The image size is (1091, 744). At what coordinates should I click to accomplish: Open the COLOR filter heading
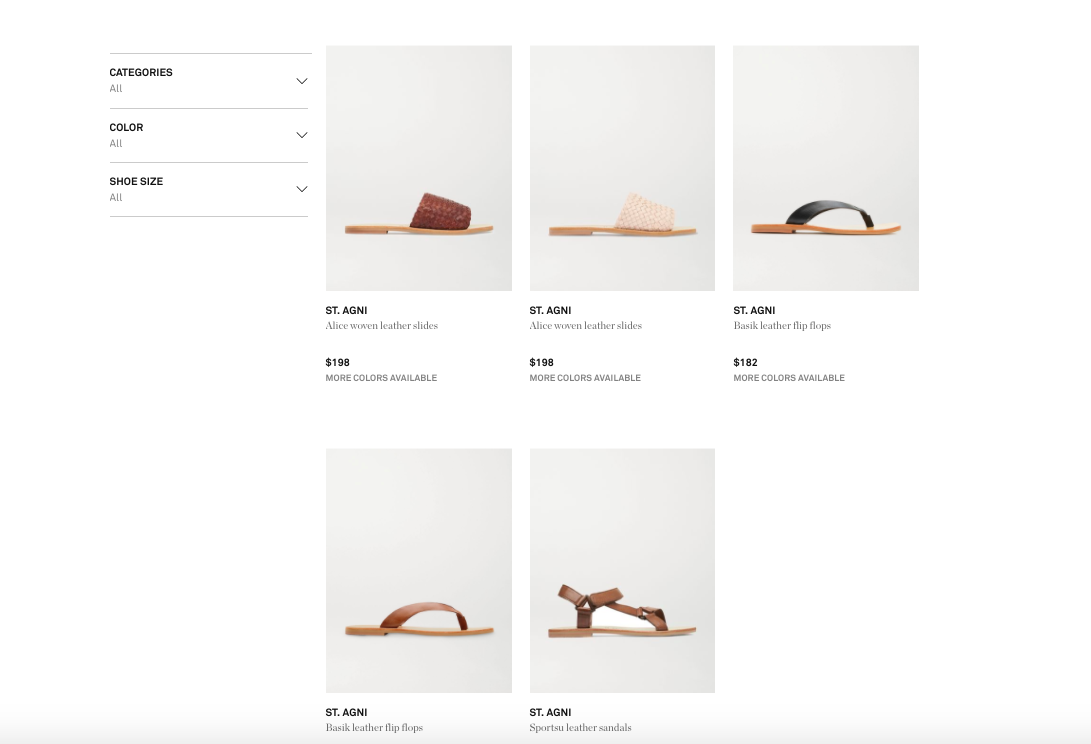(x=126, y=127)
